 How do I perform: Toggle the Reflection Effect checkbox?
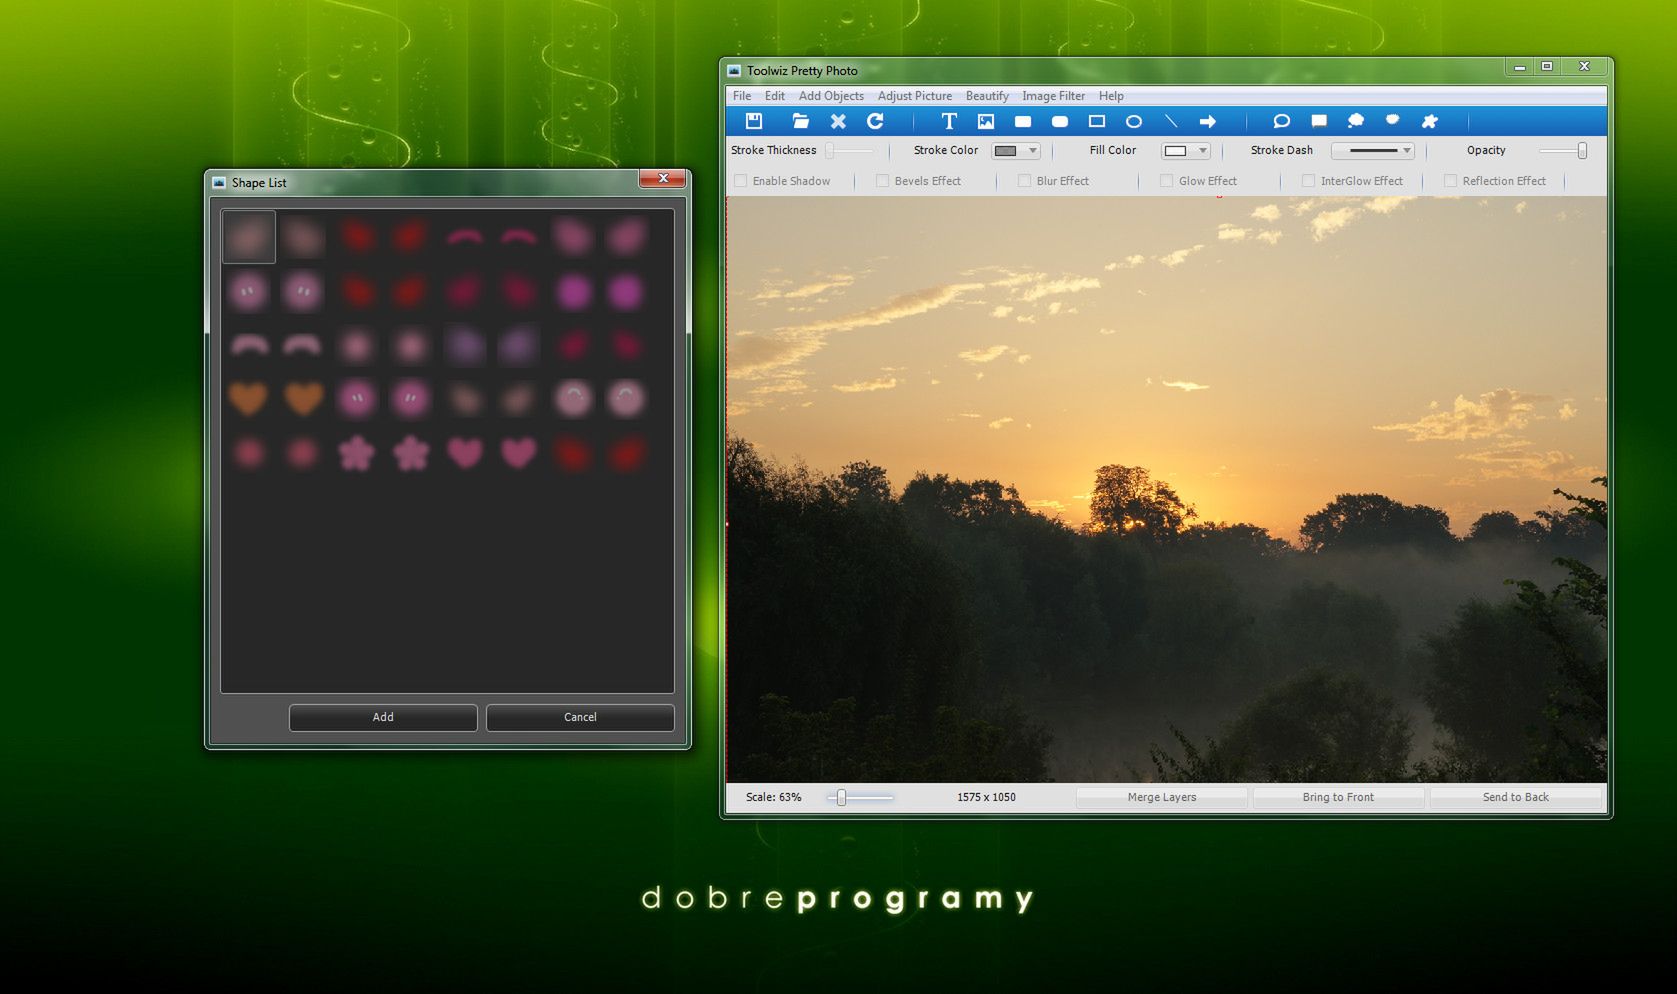tap(1451, 181)
